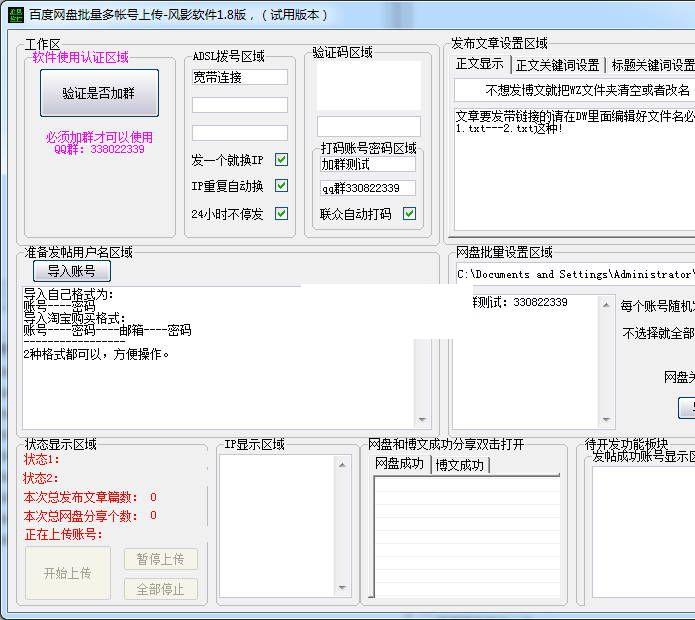Click scroll-down arrow in account import text box
The image size is (695, 620).
click(x=421, y=421)
